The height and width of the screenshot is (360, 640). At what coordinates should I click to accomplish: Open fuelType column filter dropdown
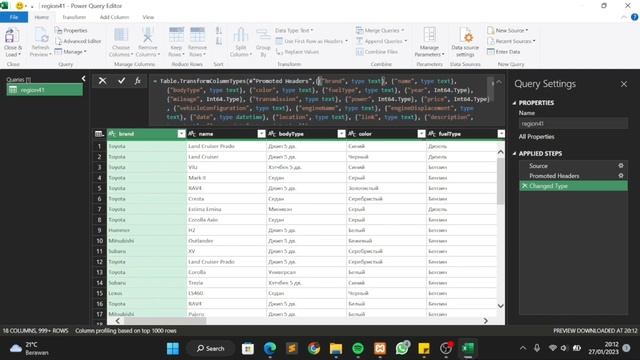[501, 134]
